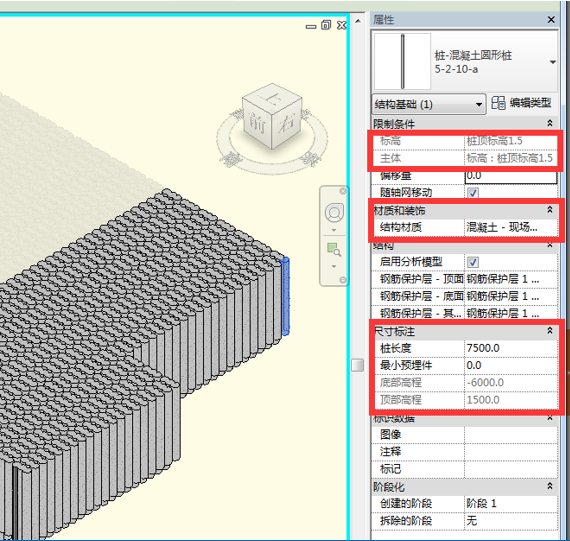The image size is (570, 541).
Task: Click the ViewCube right face
Action: [x=287, y=124]
